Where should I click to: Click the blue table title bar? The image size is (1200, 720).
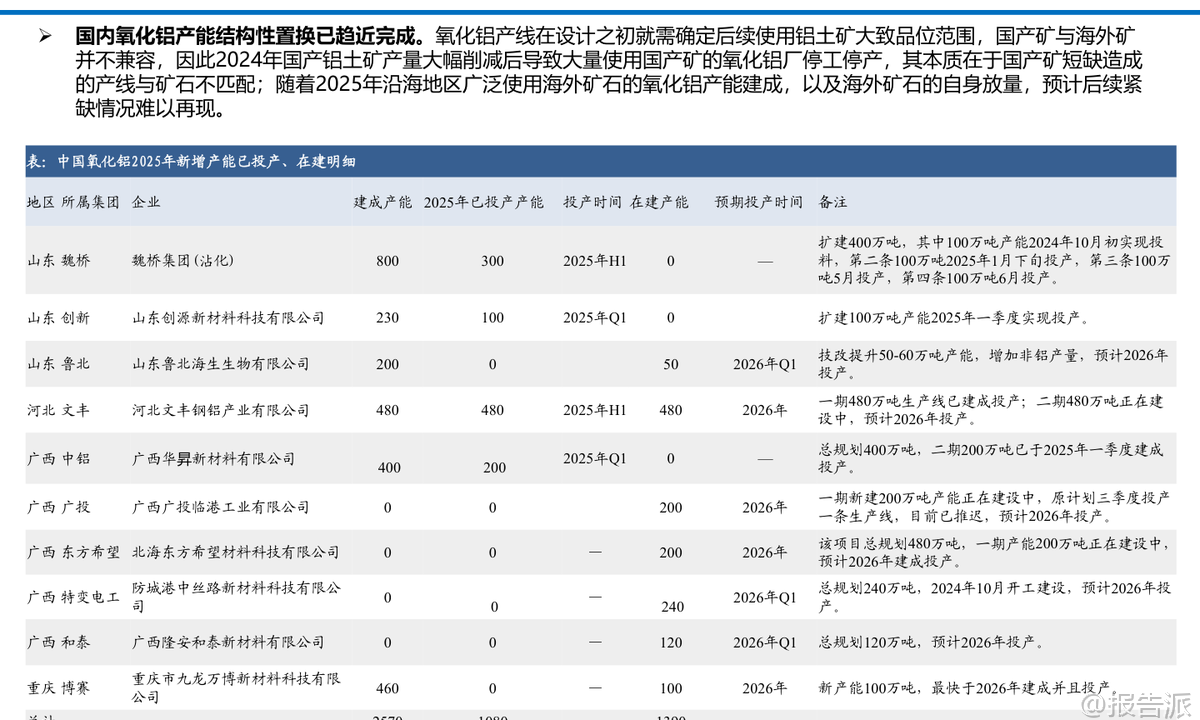pyautogui.click(x=600, y=162)
